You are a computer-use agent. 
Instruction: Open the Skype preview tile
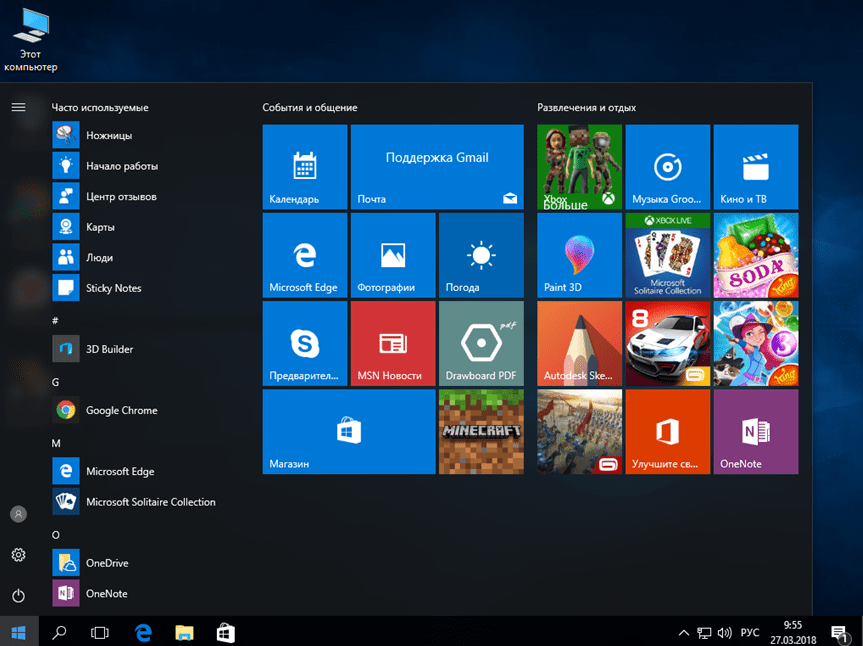pos(304,344)
